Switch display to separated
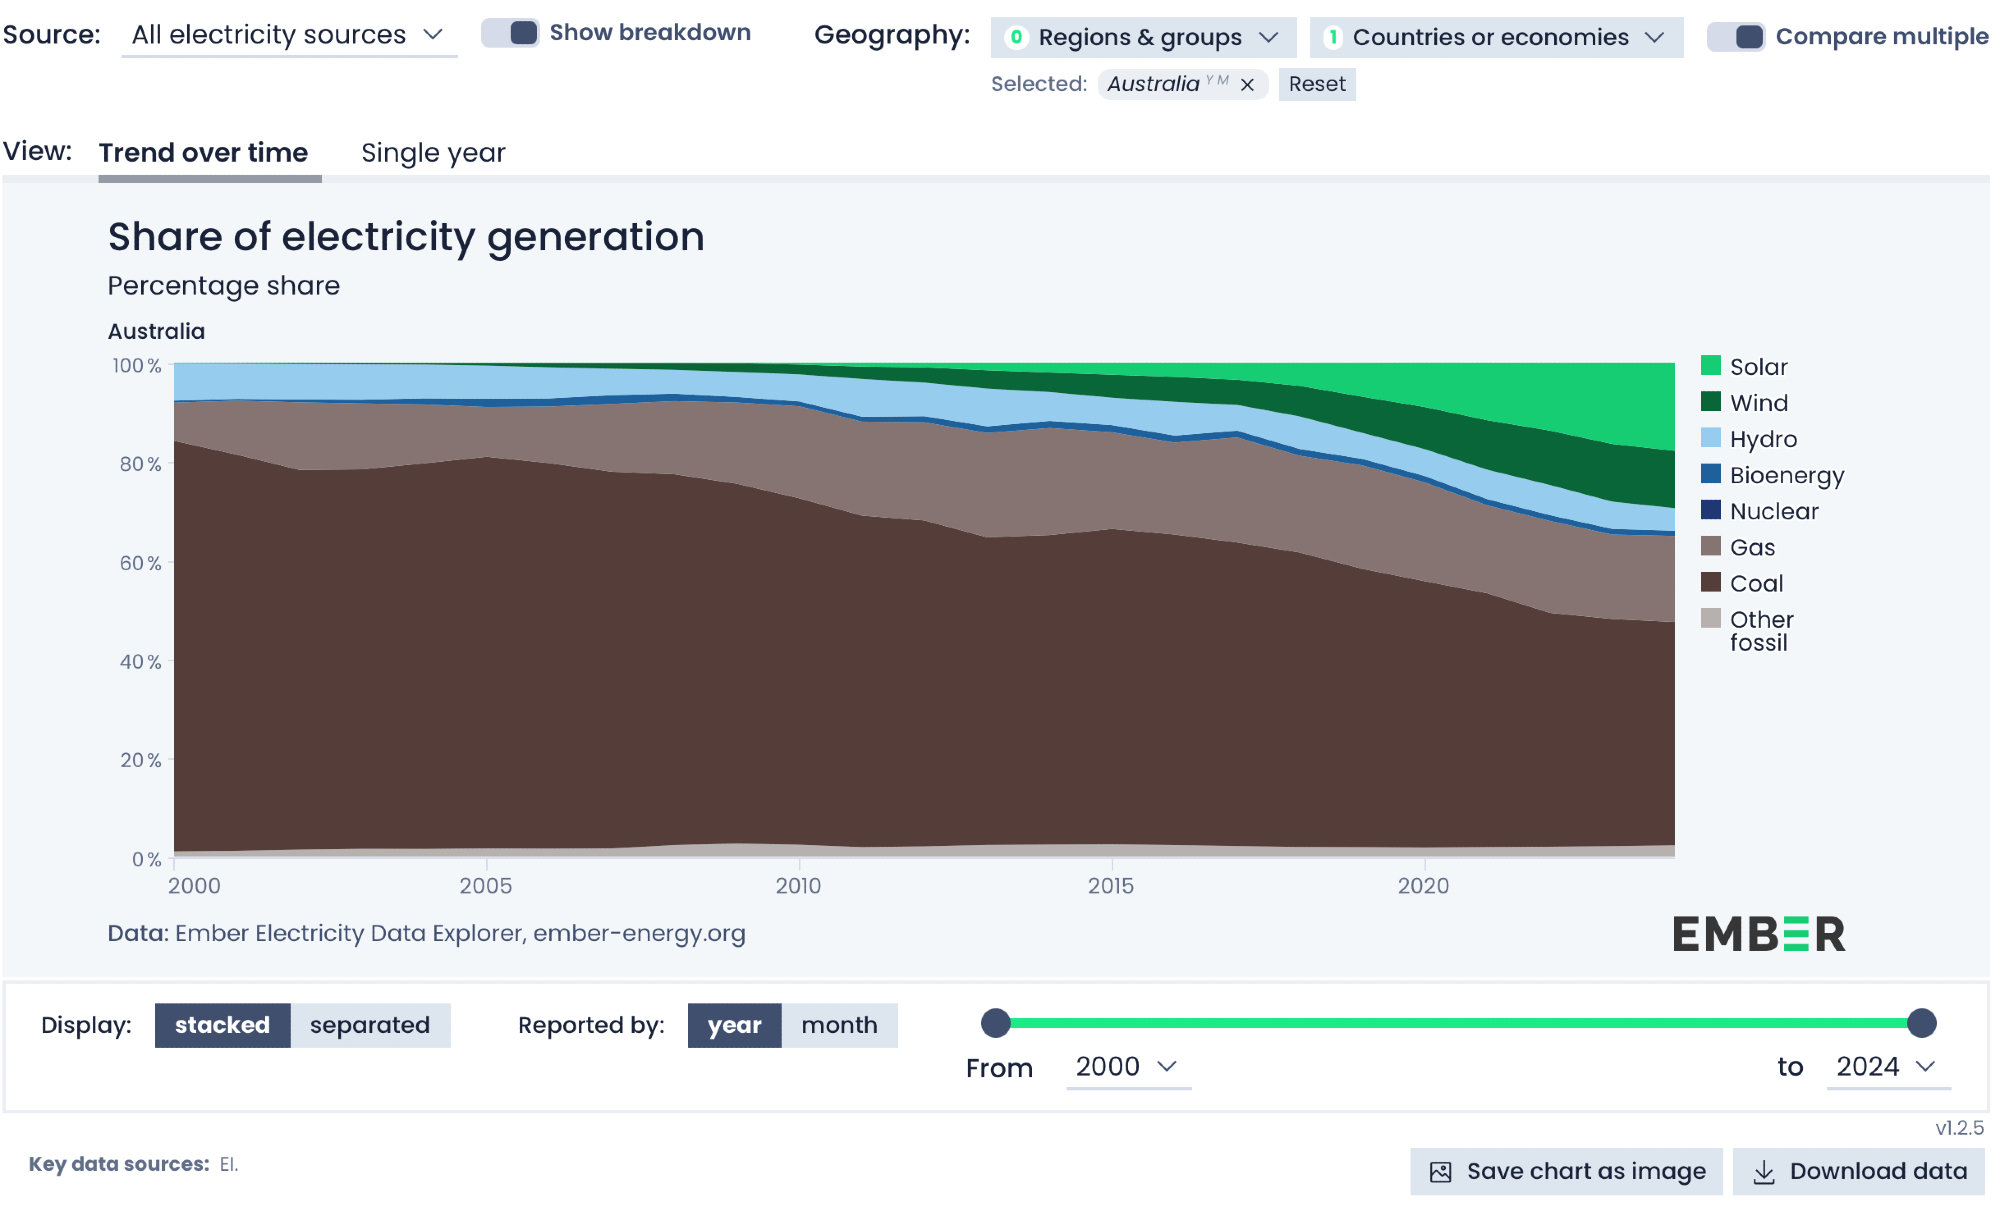 (x=370, y=1025)
